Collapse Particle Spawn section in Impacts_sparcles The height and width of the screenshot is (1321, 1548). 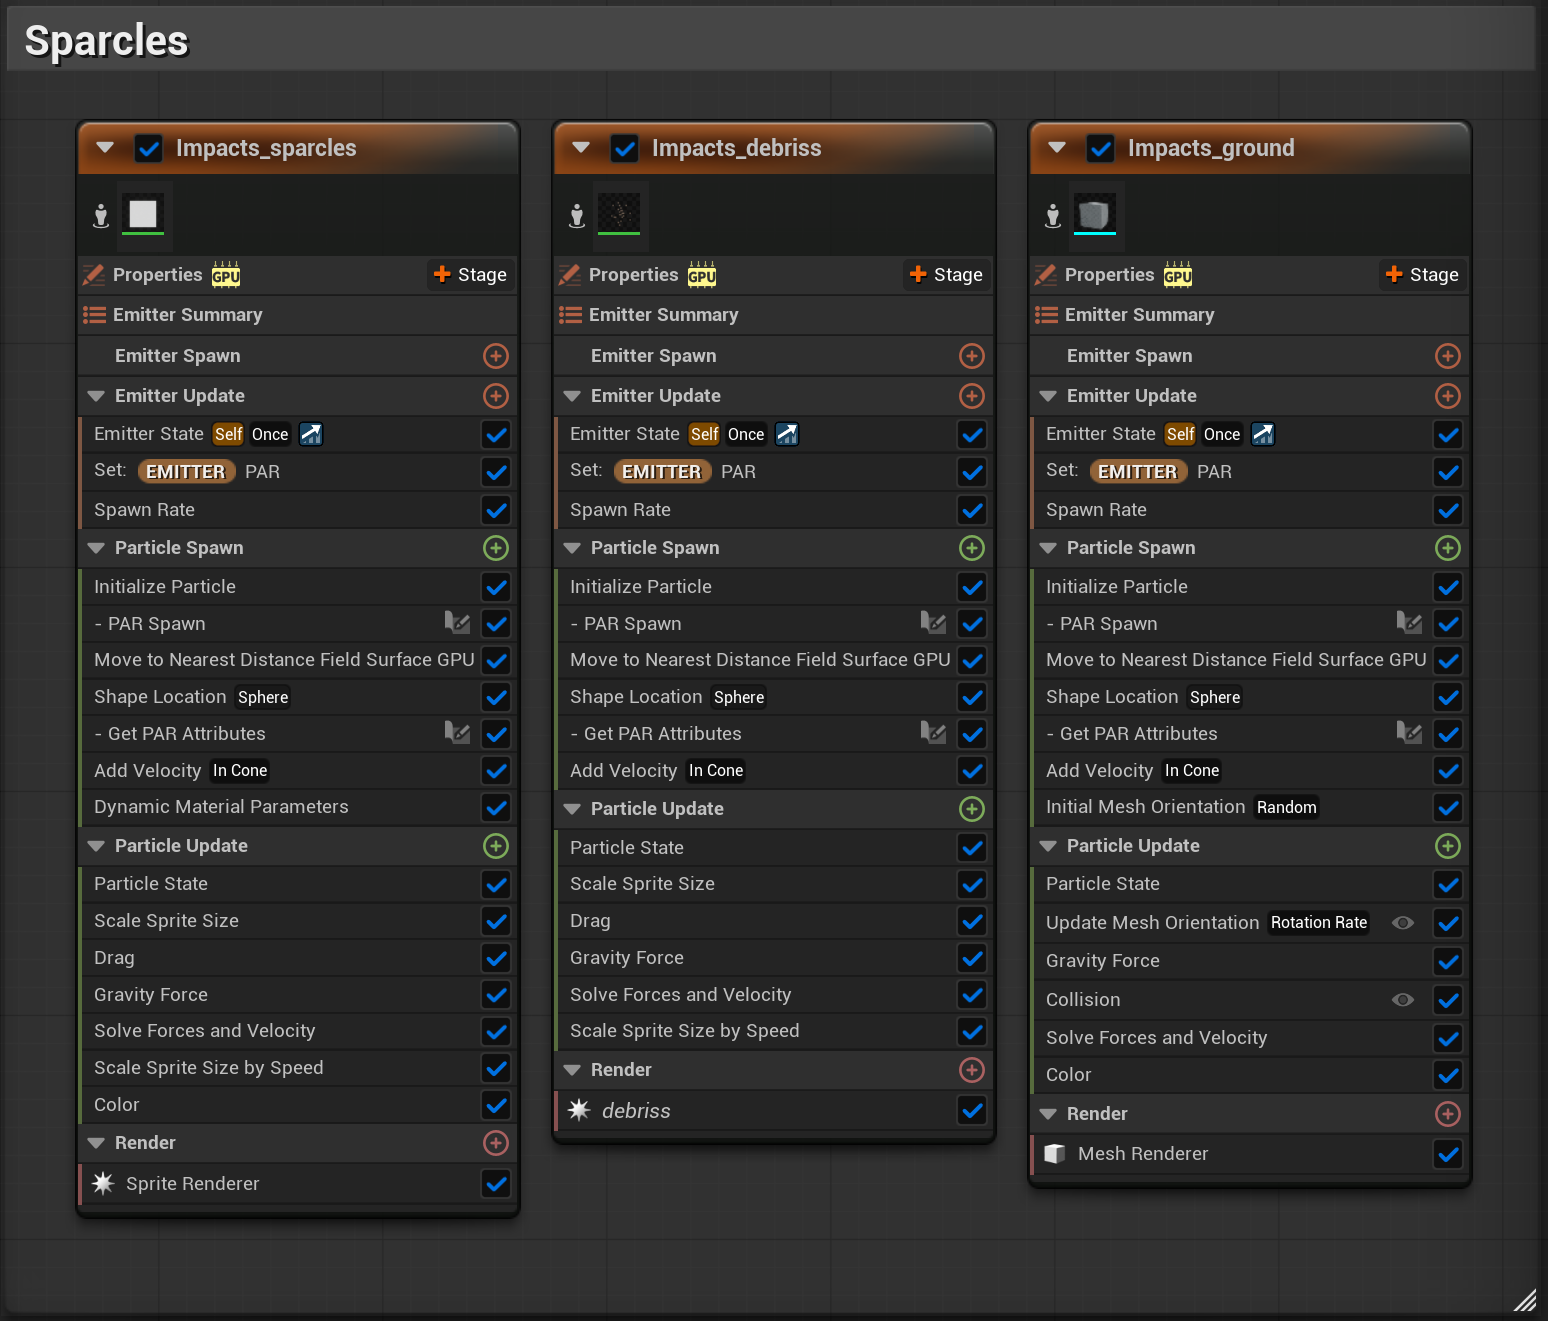pos(97,548)
